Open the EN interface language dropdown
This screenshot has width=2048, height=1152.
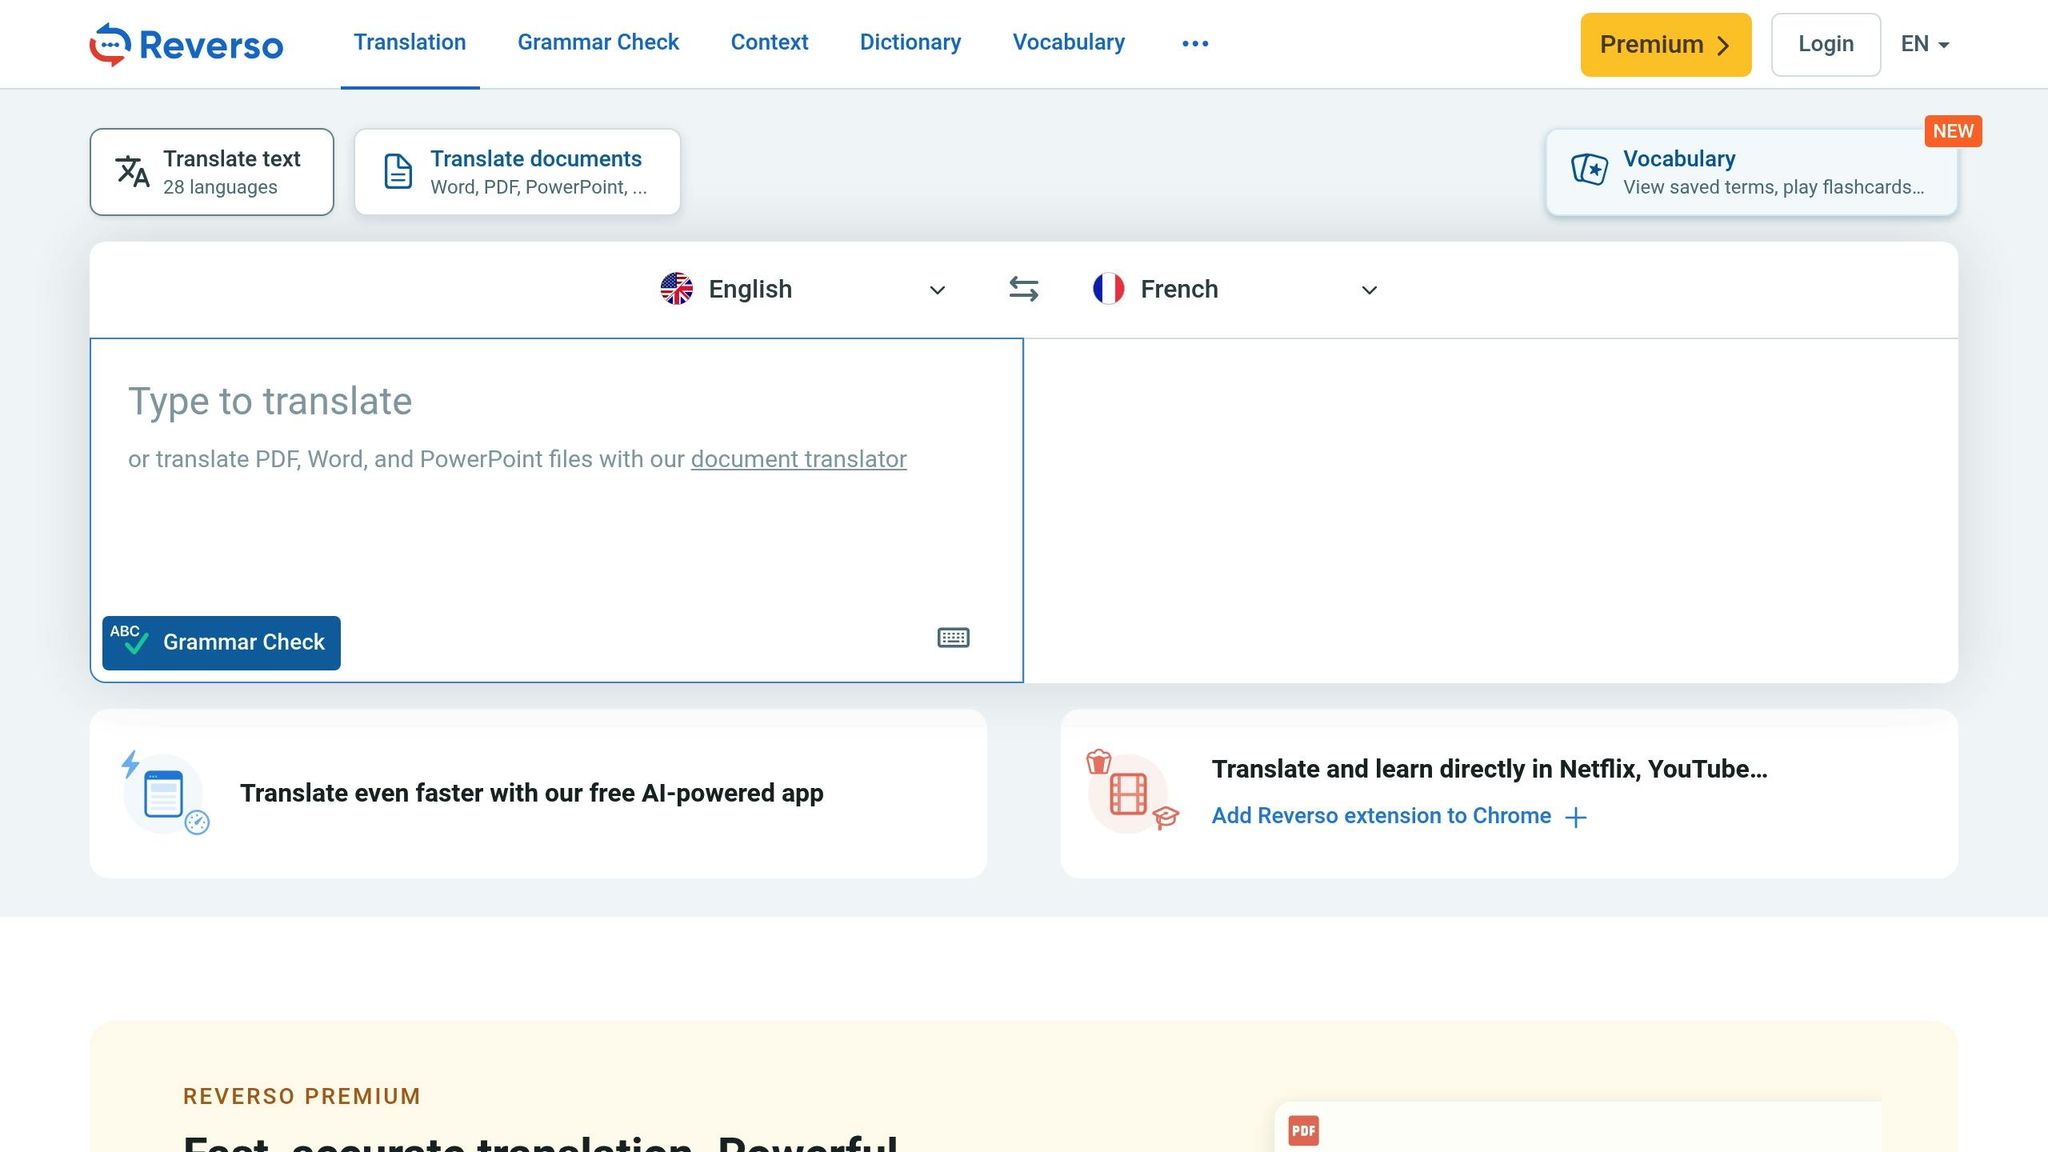pyautogui.click(x=1925, y=44)
